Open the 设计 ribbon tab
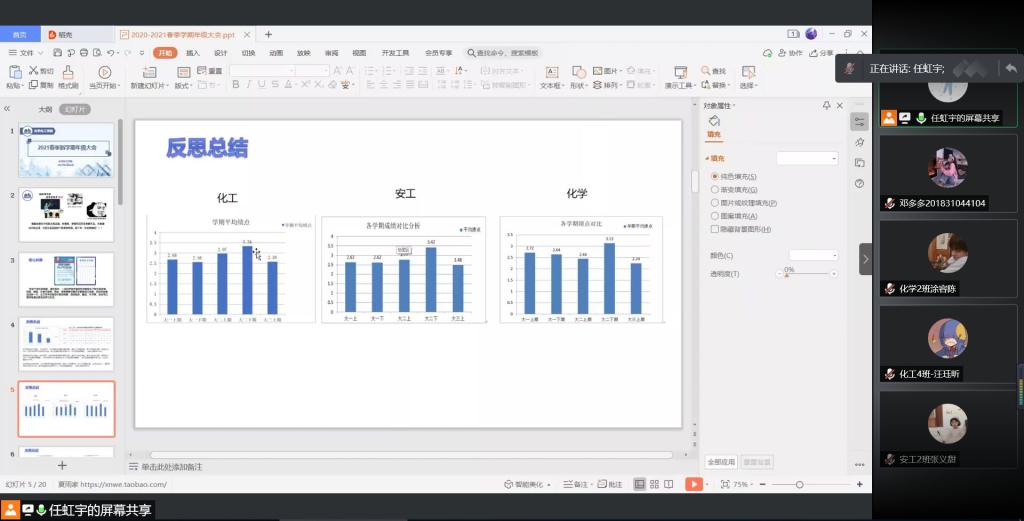The width and height of the screenshot is (1024, 521). click(x=220, y=52)
